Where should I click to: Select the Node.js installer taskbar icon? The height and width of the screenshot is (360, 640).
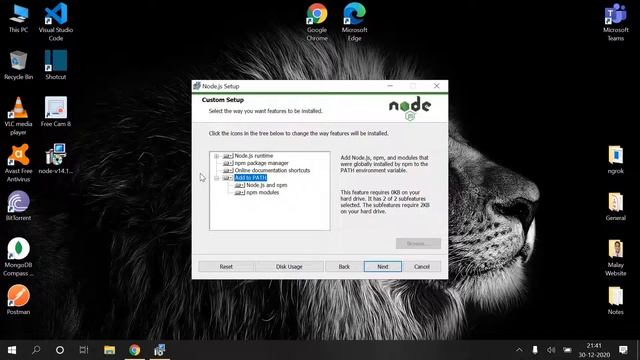pyautogui.click(x=160, y=350)
